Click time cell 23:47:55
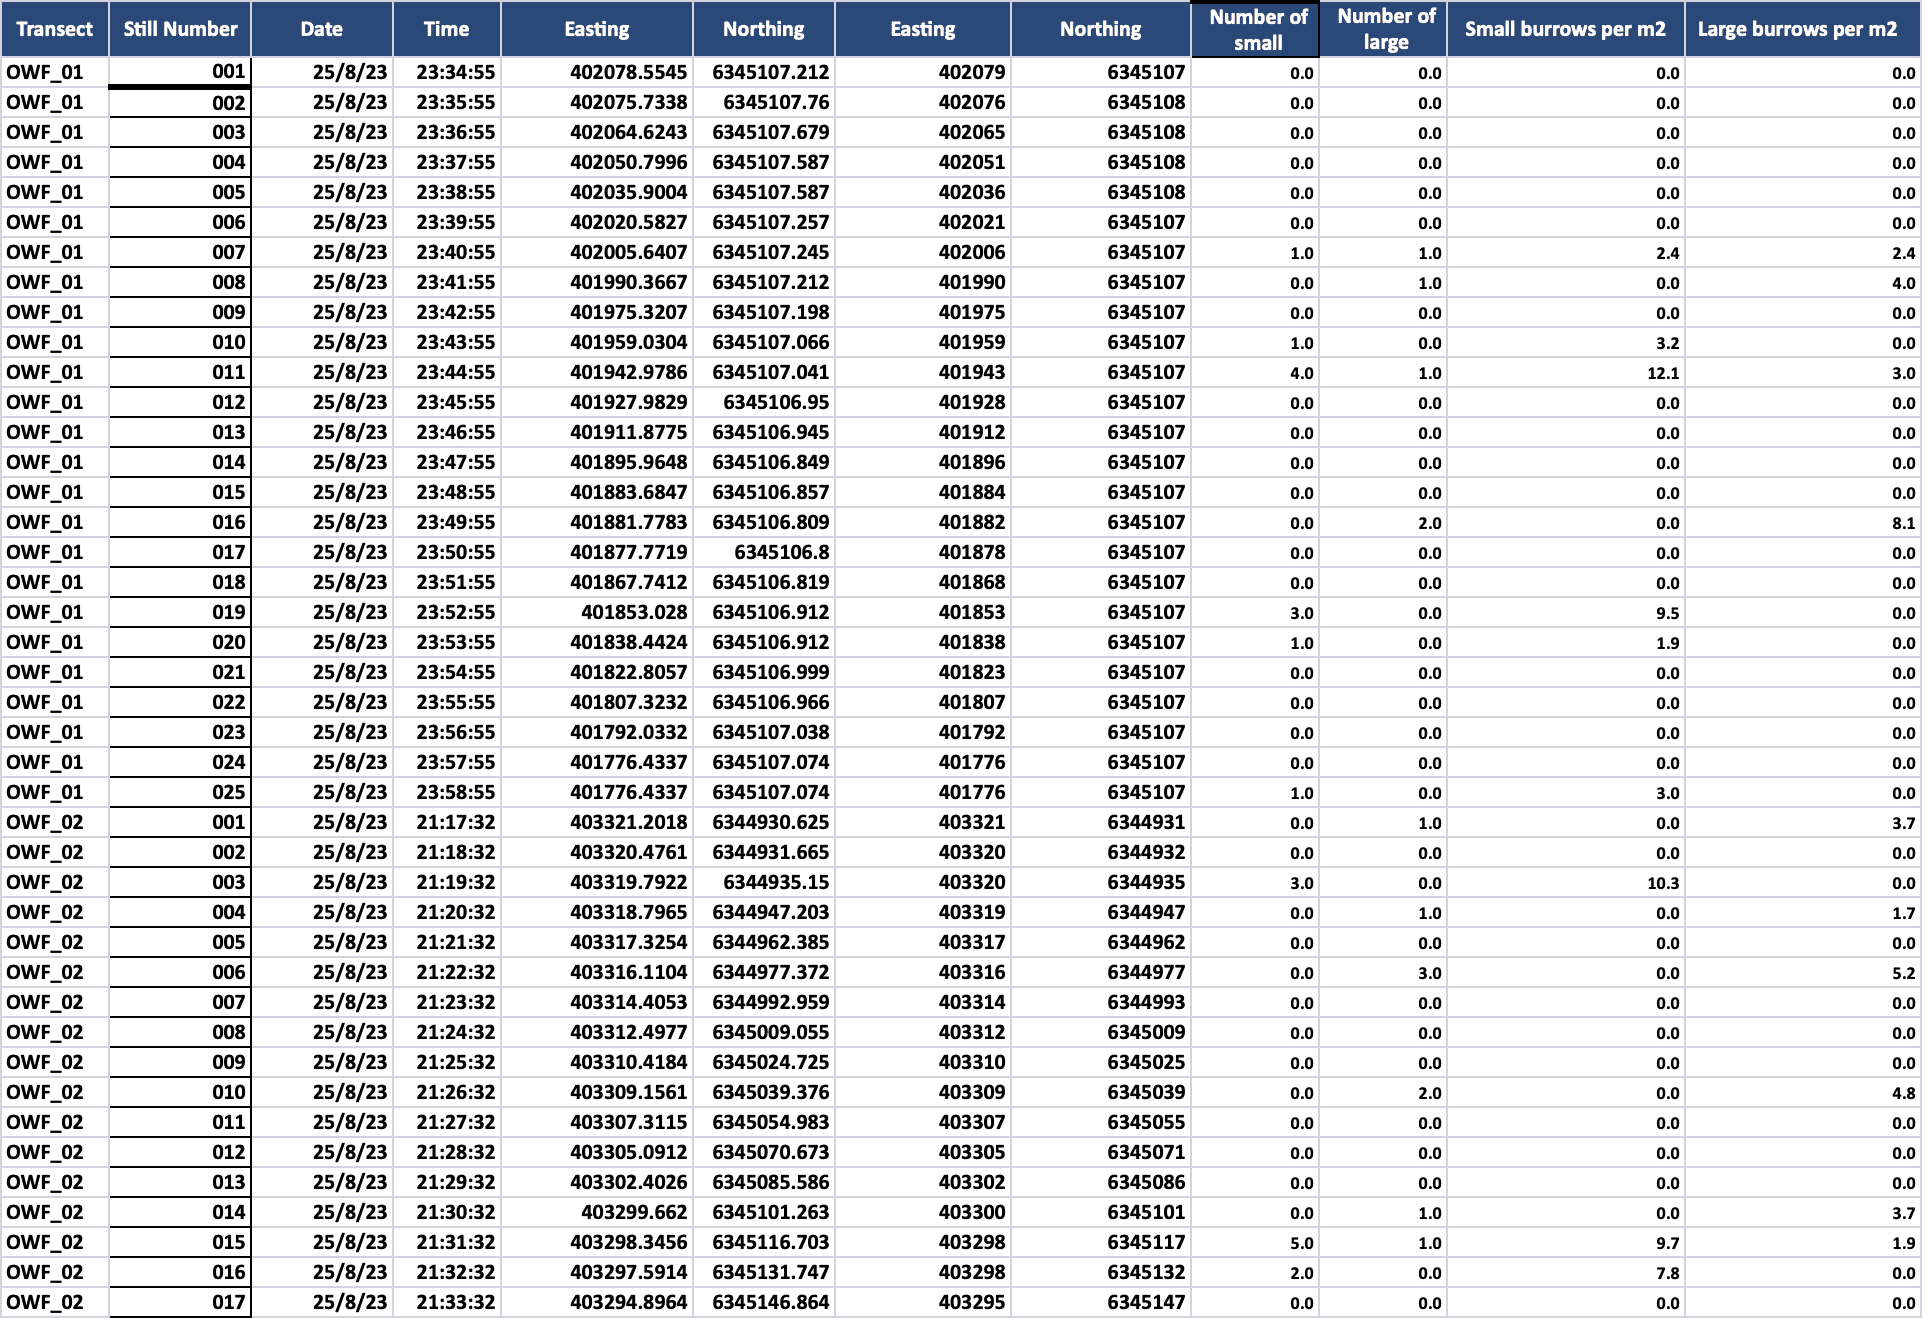Screen dimensions: 1922x1318 tap(446, 462)
